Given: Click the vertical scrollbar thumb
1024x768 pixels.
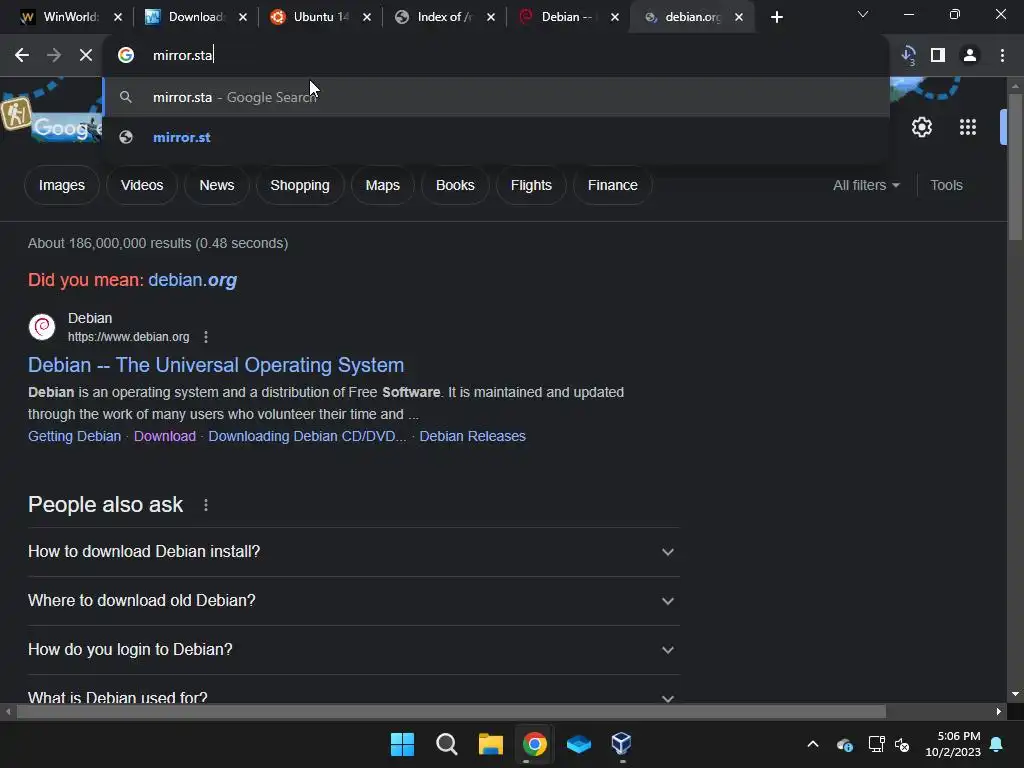Looking at the screenshot, I should 1015,167.
